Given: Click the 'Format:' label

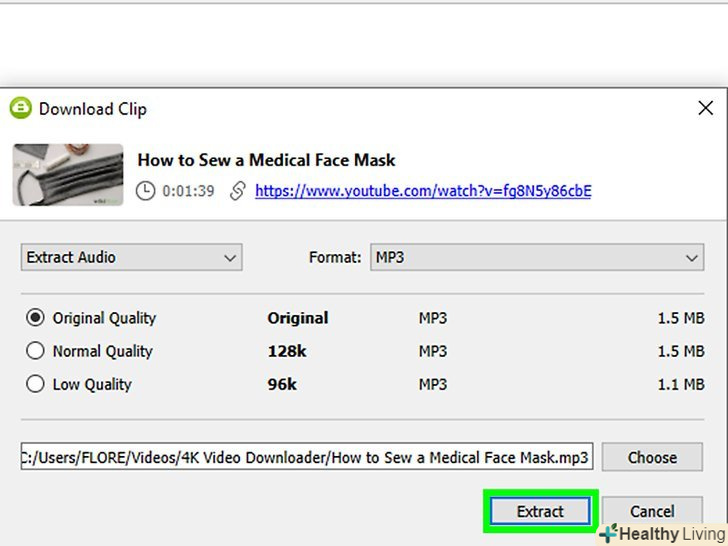Looking at the screenshot, I should coord(335,257).
